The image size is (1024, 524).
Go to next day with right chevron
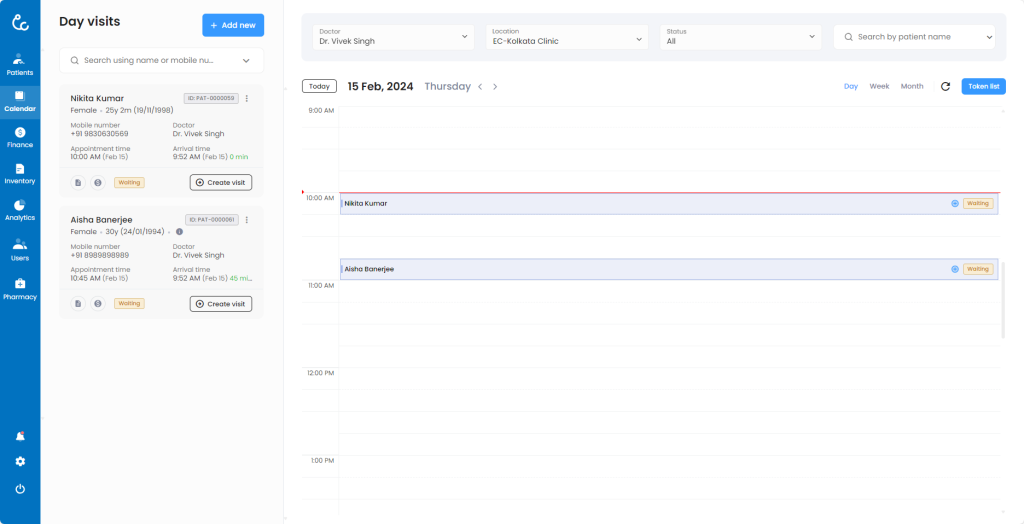point(495,87)
